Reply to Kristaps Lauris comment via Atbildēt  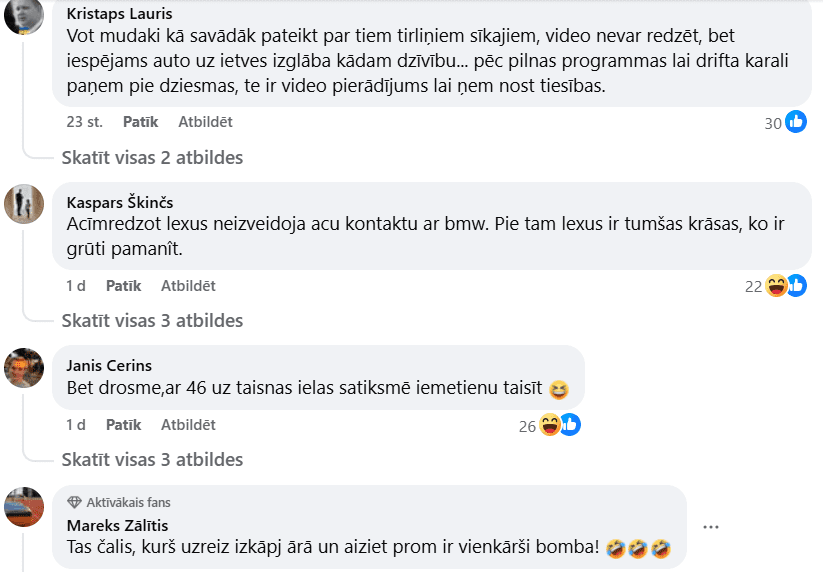click(205, 122)
